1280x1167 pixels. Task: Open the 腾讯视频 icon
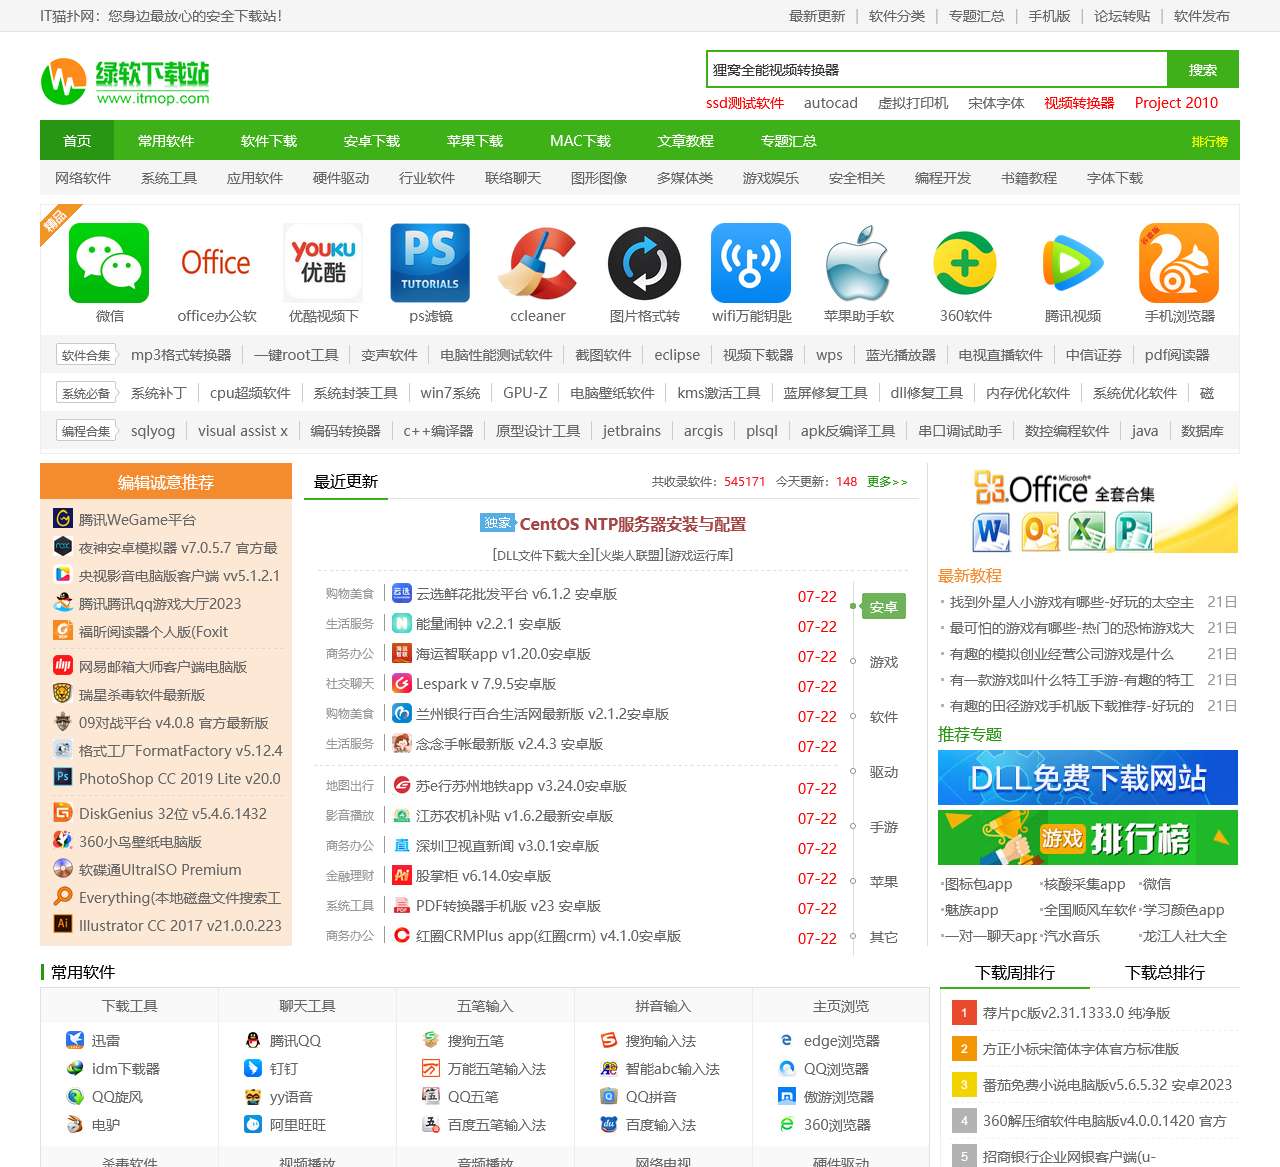coord(1072,263)
